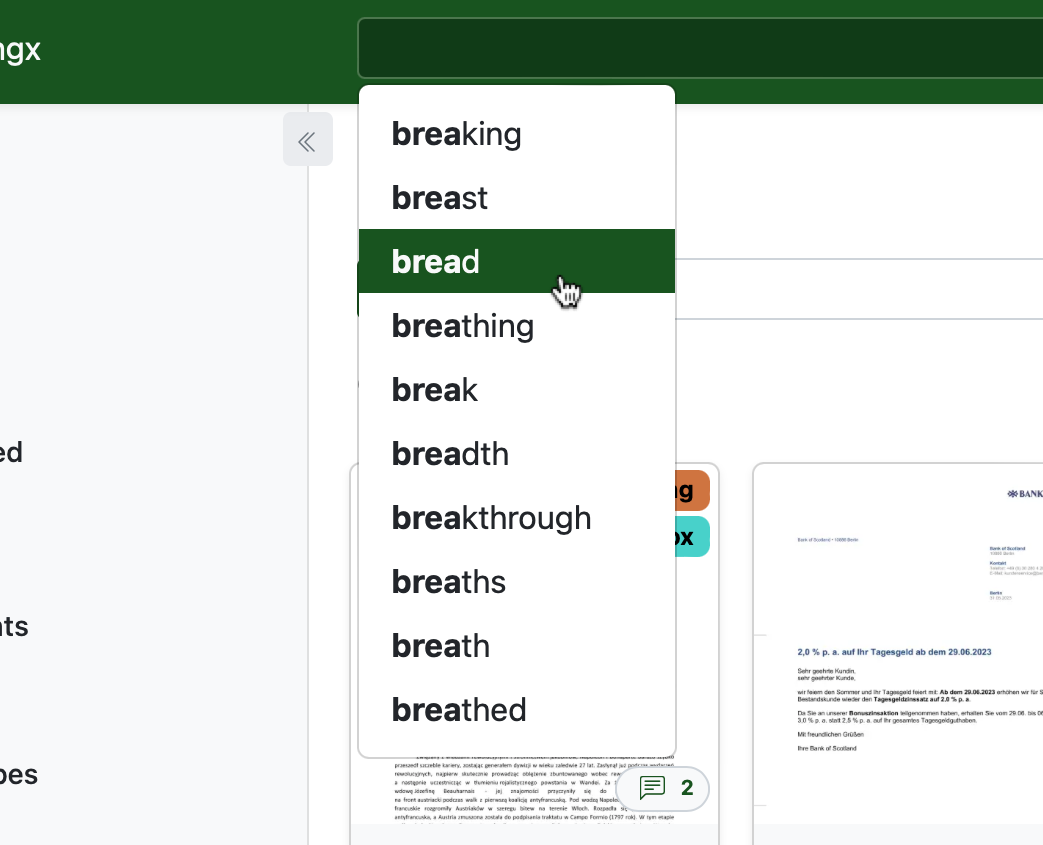Open the sidebar item ending in 'nts'
This screenshot has height=845, width=1043.
14,626
